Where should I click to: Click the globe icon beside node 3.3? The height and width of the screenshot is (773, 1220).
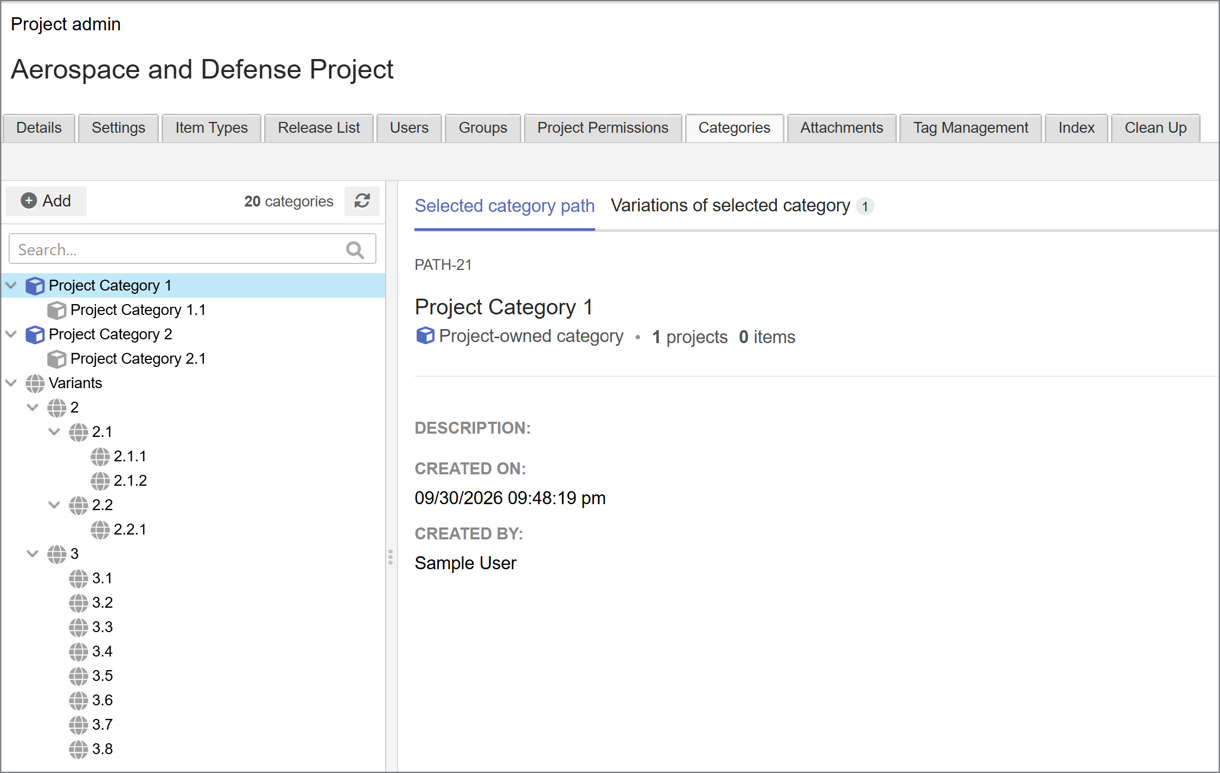[x=79, y=627]
